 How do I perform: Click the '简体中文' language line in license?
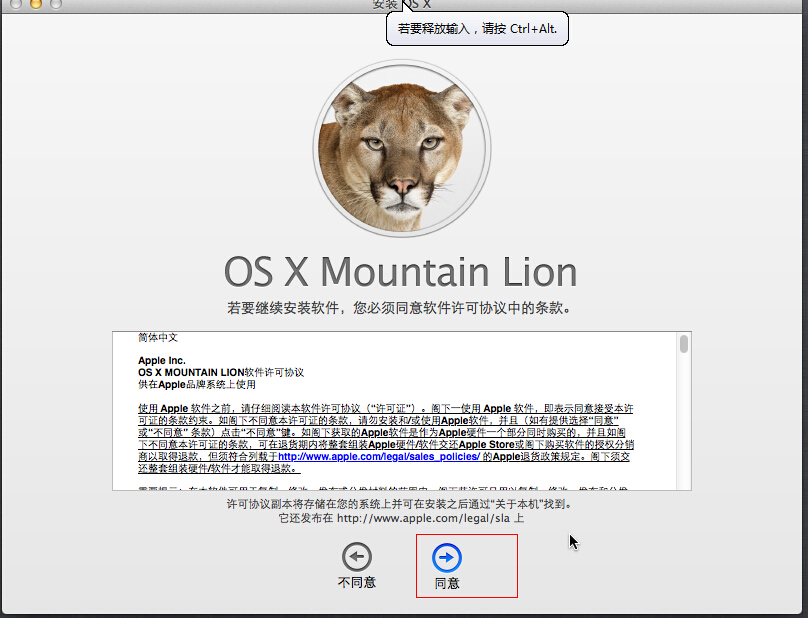point(158,338)
